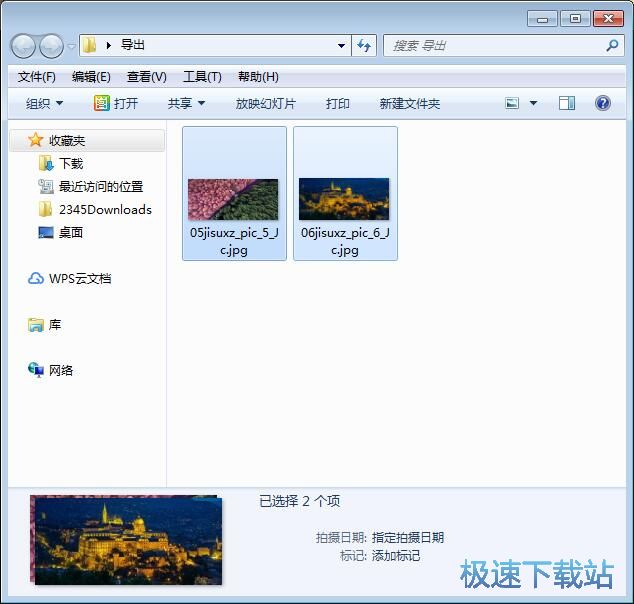This screenshot has width=634, height=604.
Task: Open WPS云文档 in the sidebar
Action: point(80,279)
